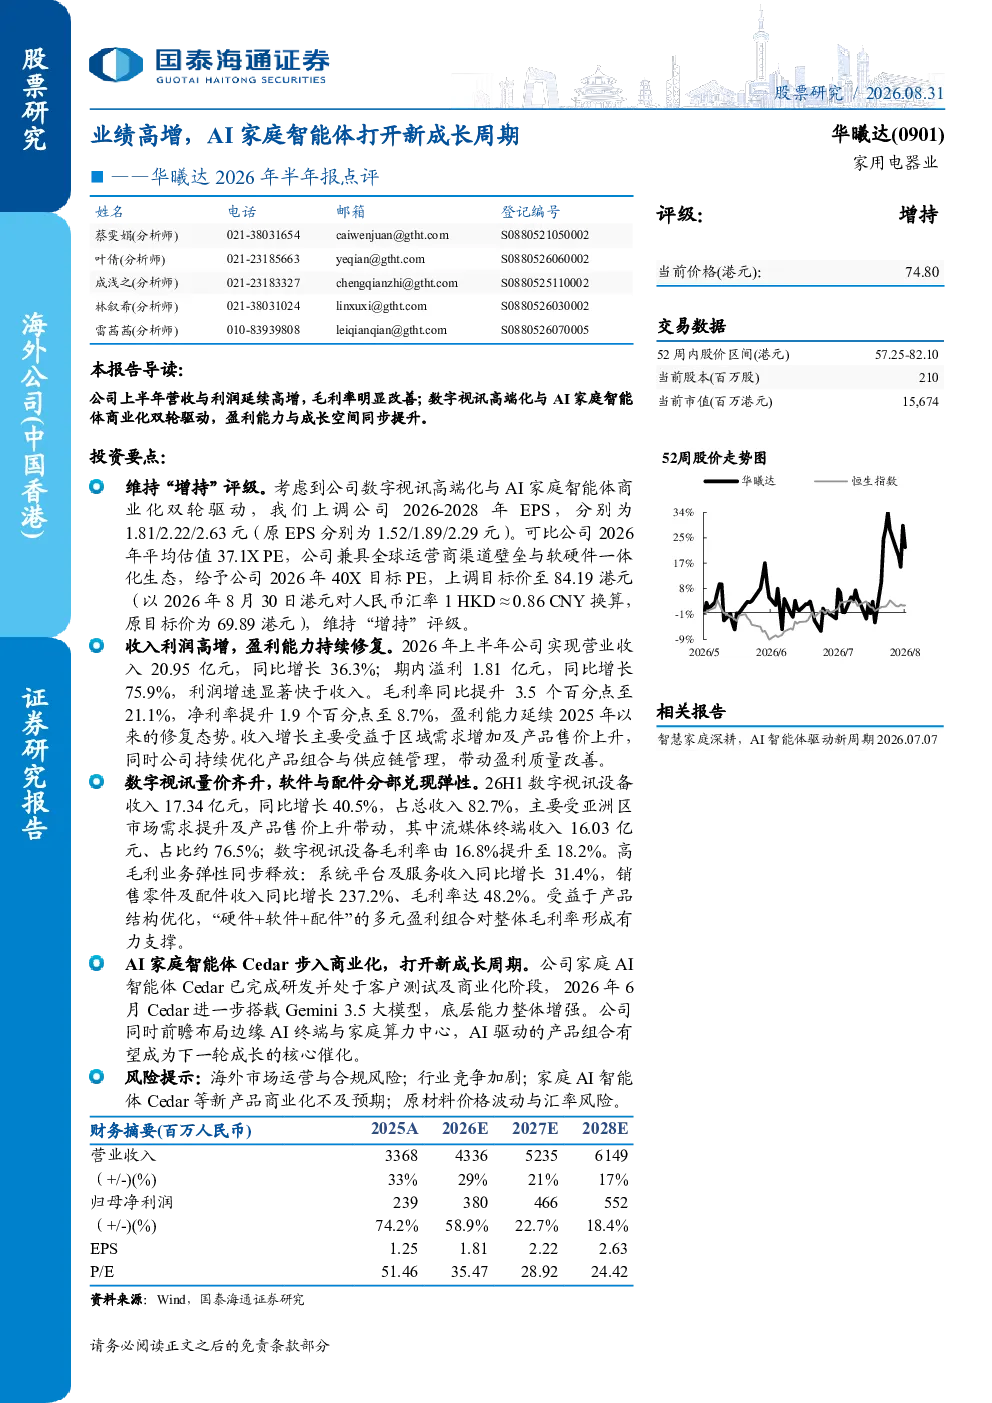Click the source note 国泰海通证券研究

(251, 1299)
